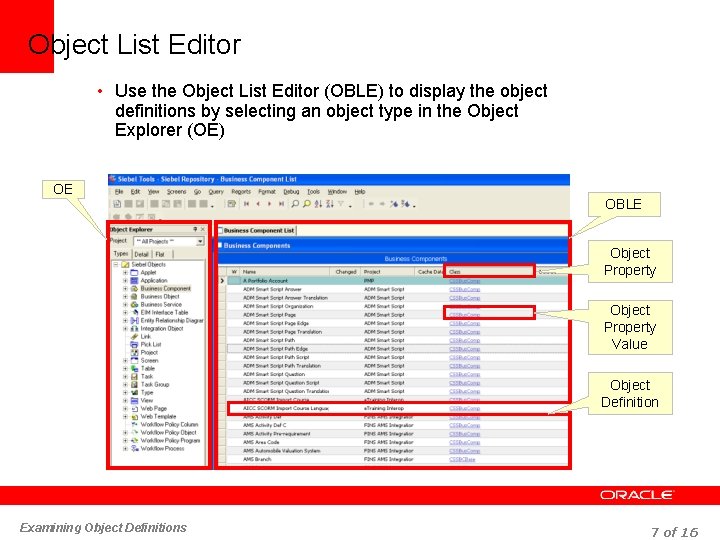Select Entity Relationship Diagram tree item
This screenshot has width=720, height=540.
(x=172, y=321)
